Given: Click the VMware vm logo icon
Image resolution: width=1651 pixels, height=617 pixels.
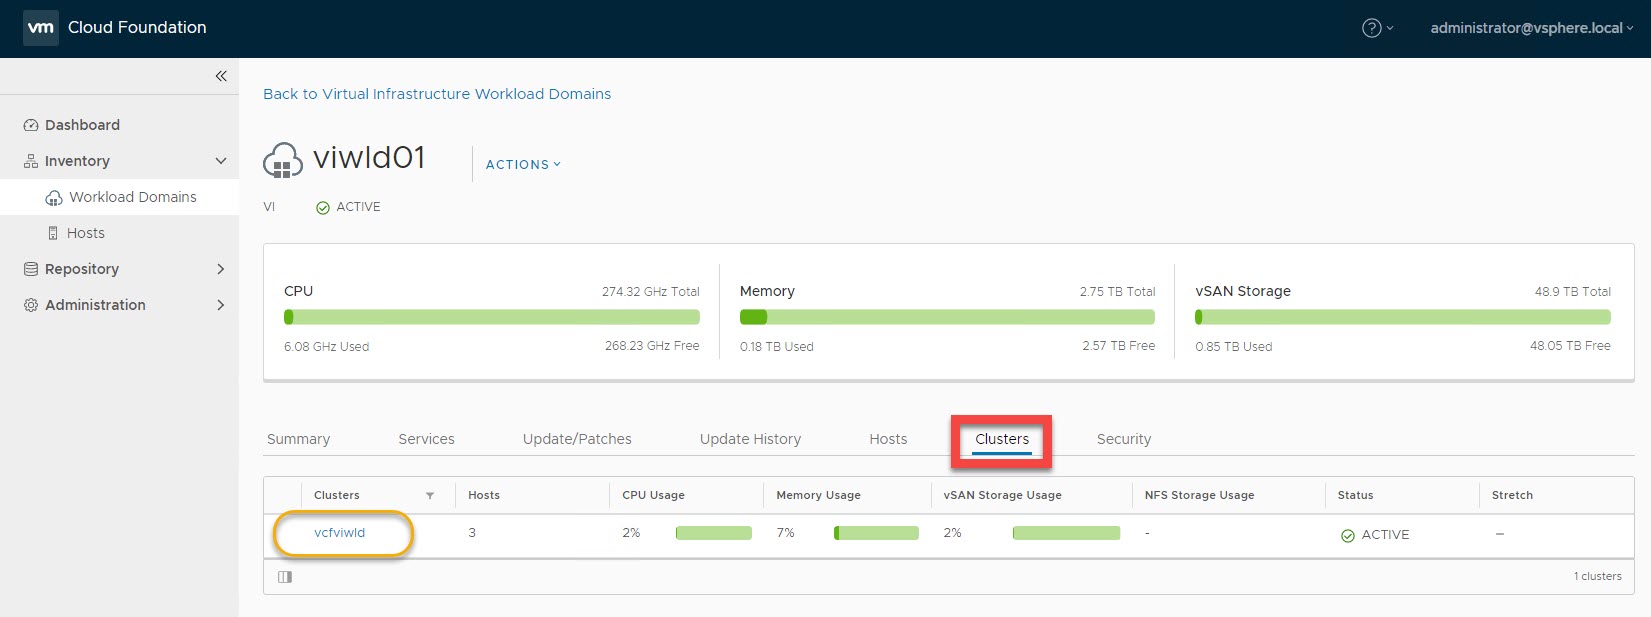Looking at the screenshot, I should coord(41,27).
